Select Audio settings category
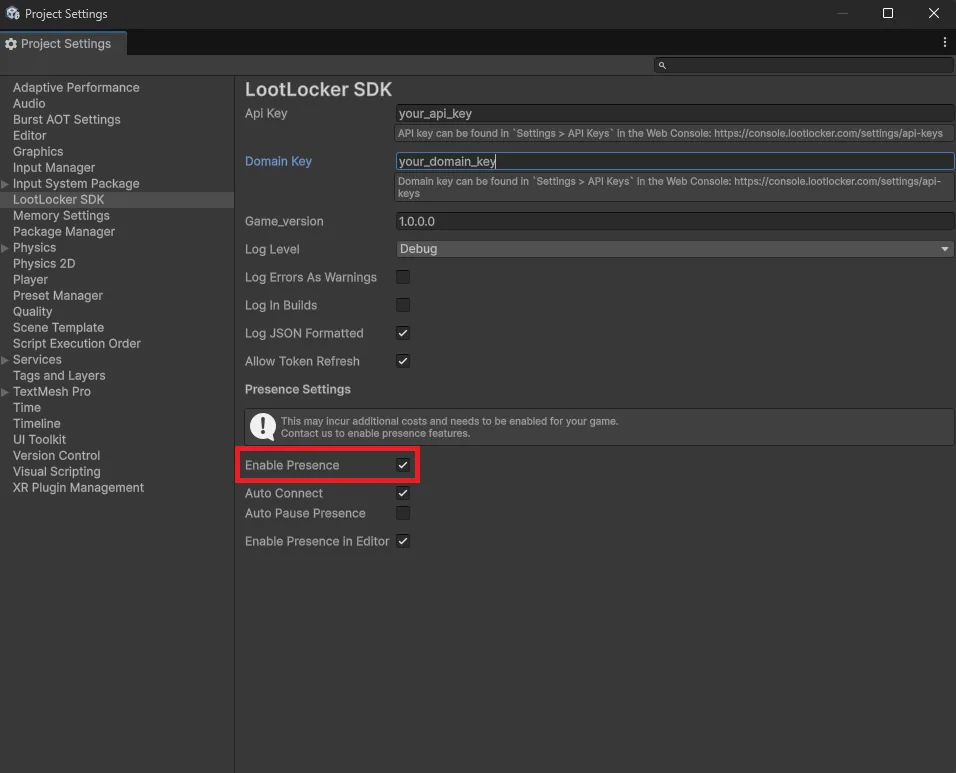The height and width of the screenshot is (773, 956). pos(29,104)
